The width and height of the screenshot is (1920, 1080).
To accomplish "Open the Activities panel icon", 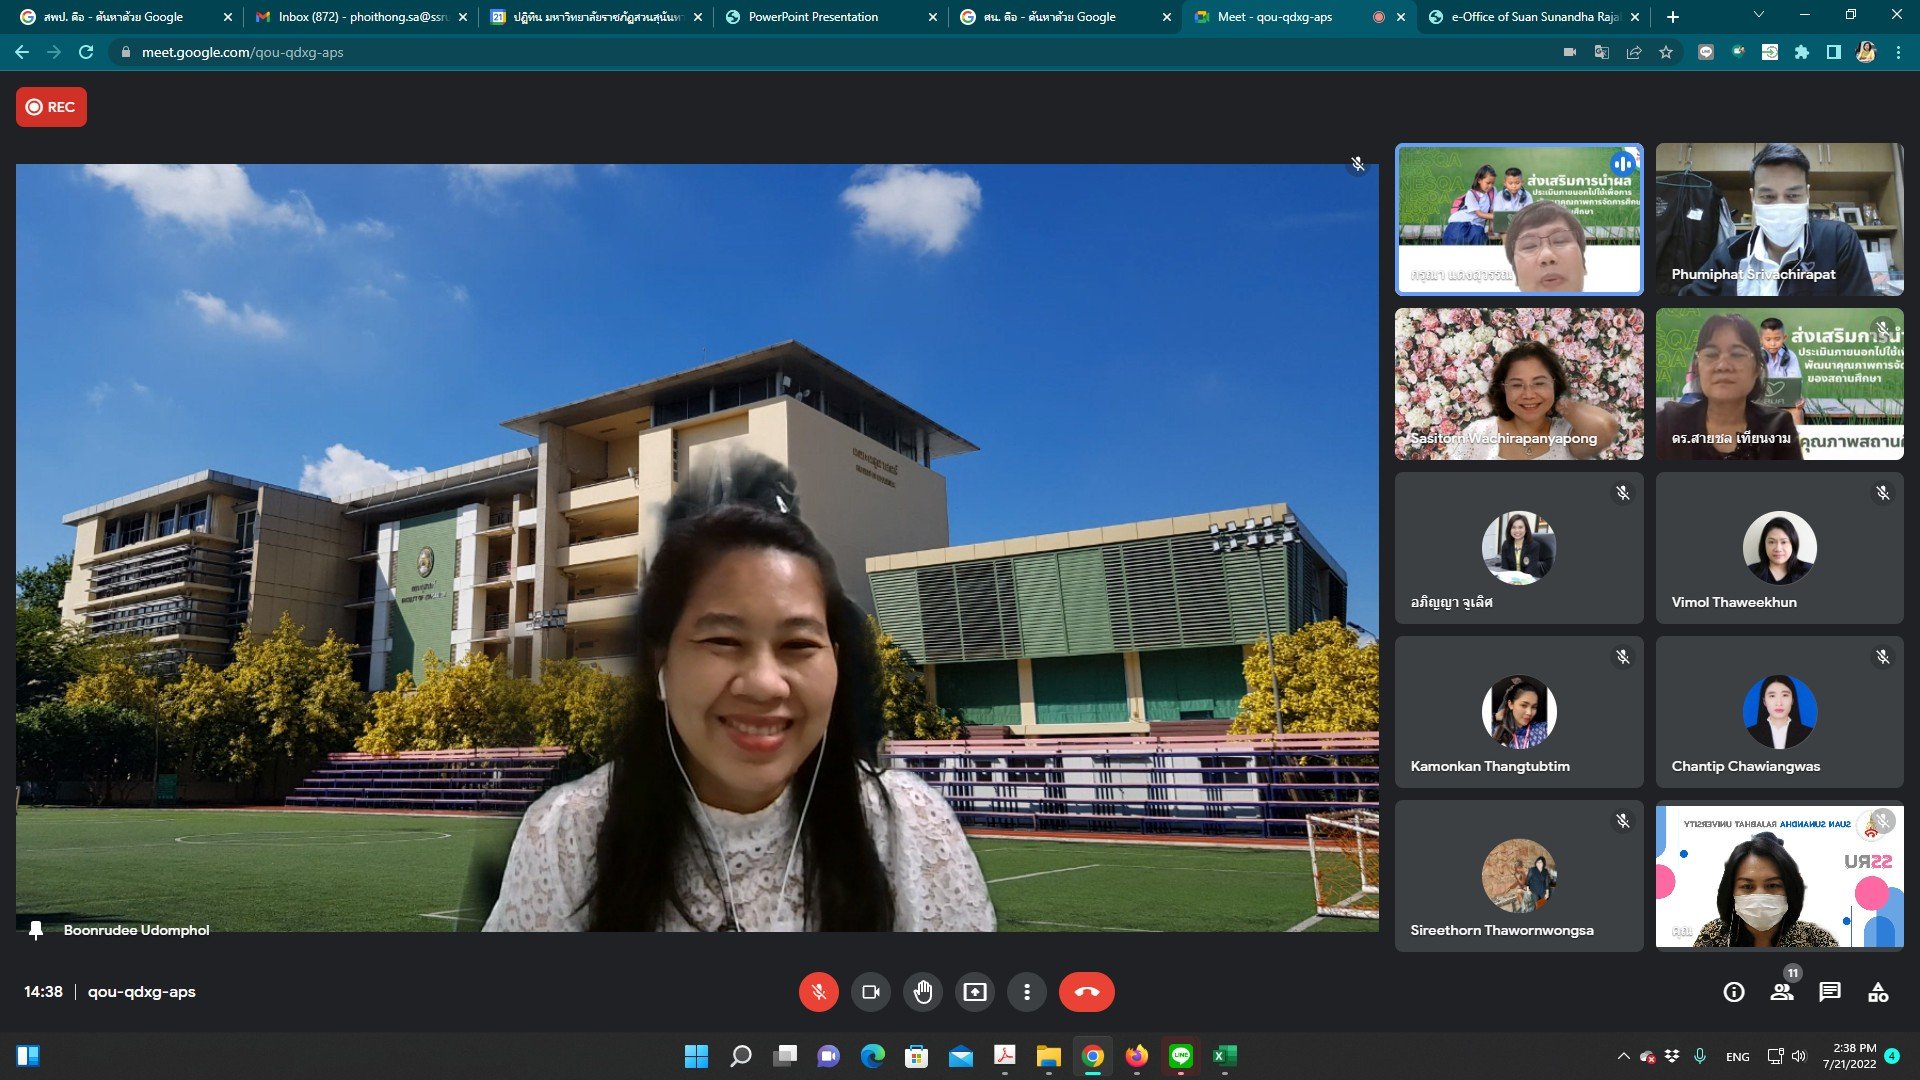I will pyautogui.click(x=1878, y=992).
